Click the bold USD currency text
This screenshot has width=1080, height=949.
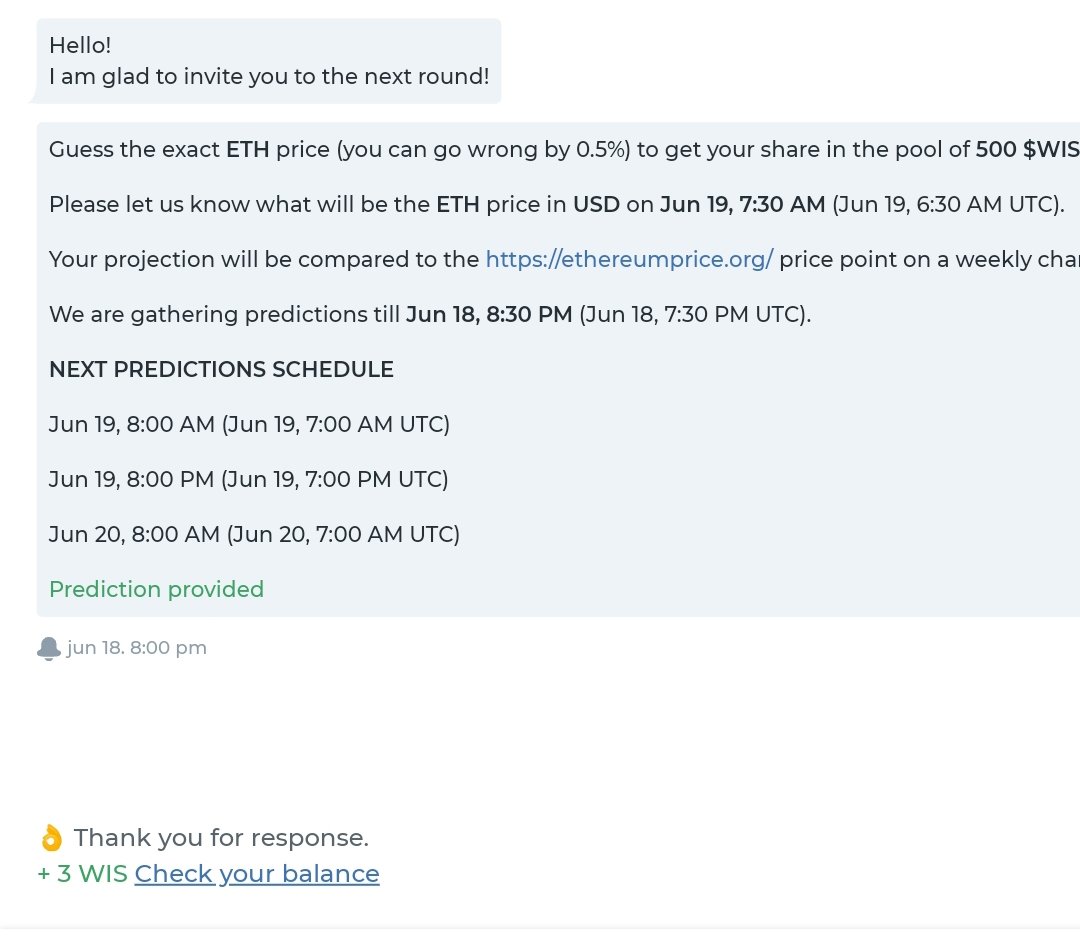click(596, 205)
